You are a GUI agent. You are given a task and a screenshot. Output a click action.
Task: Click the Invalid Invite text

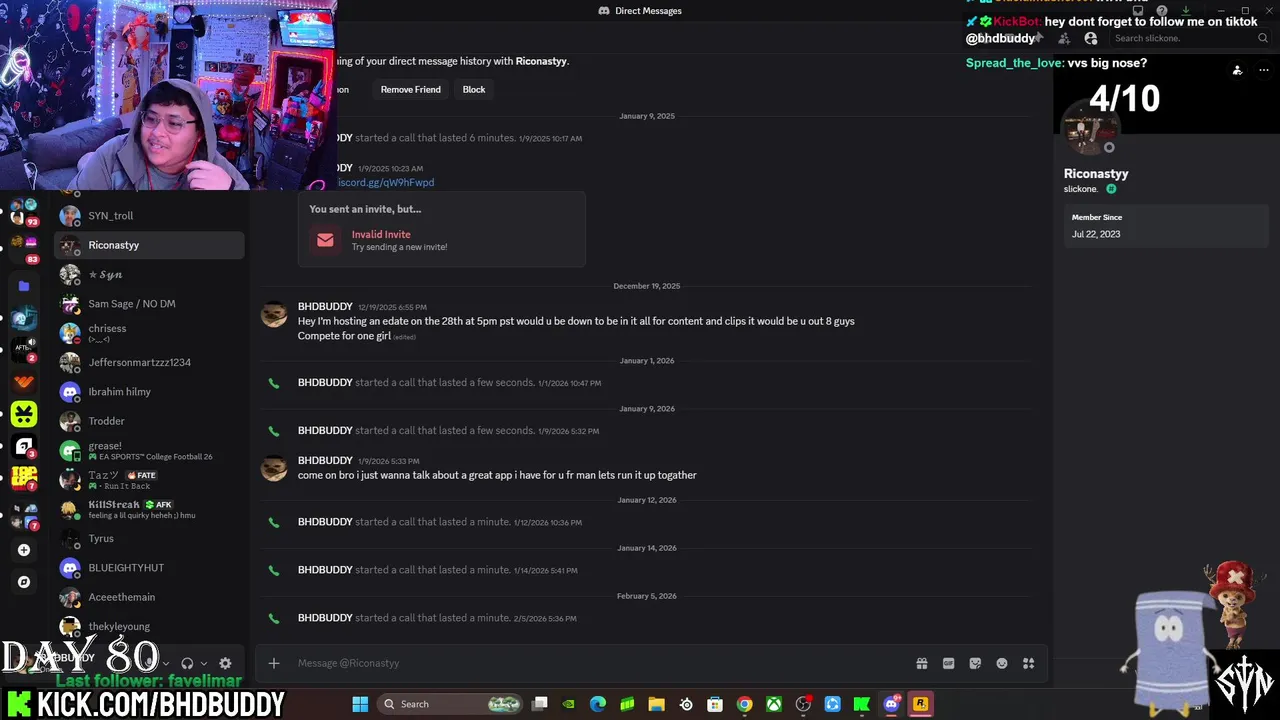click(381, 234)
